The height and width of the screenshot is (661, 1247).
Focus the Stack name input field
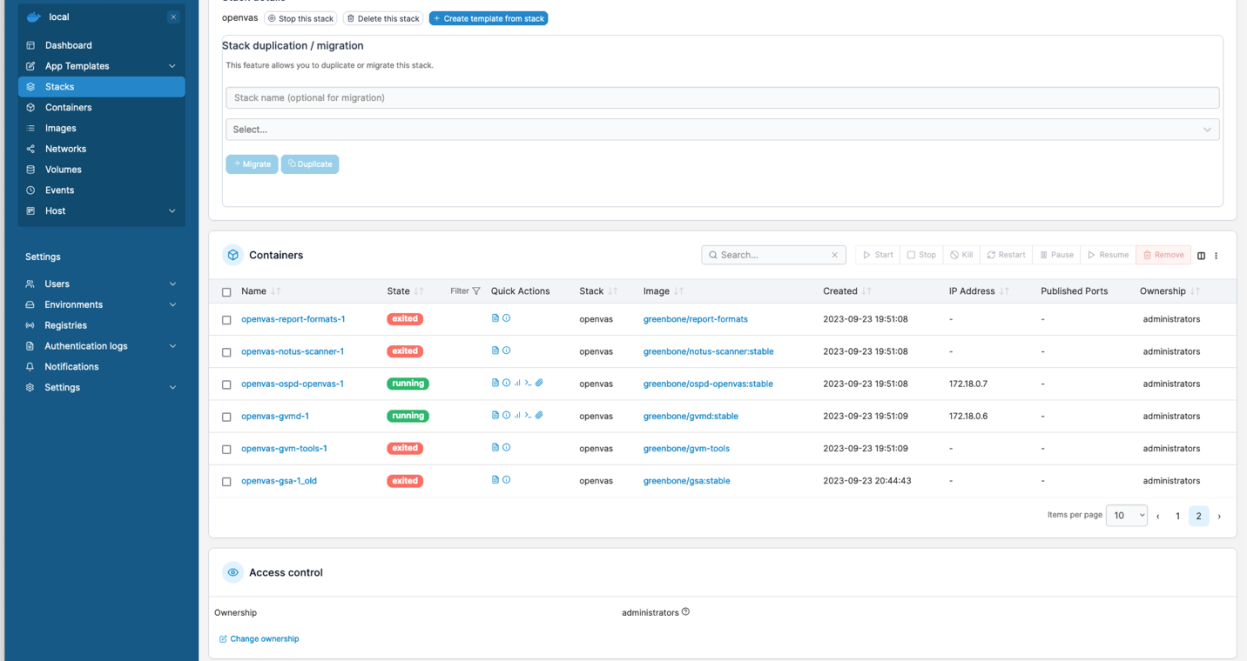pos(722,98)
